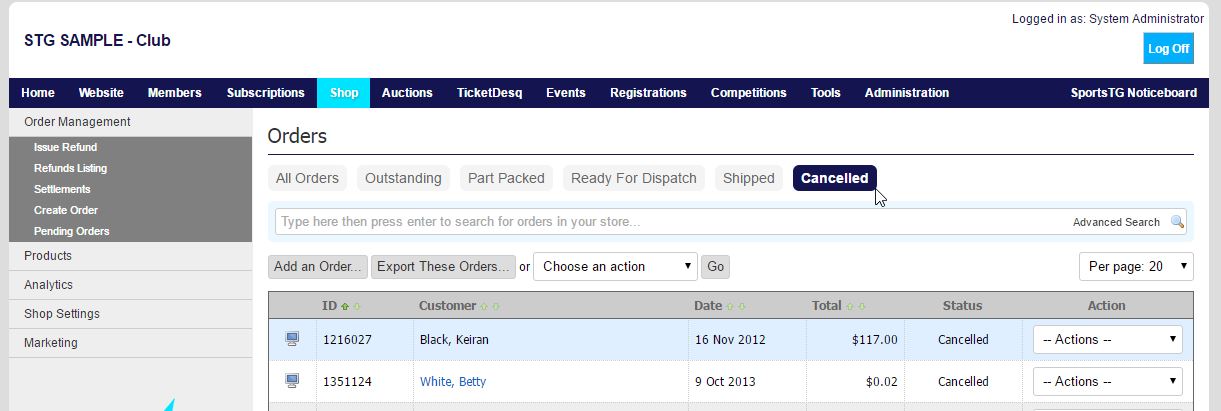This screenshot has height=411, width=1221.
Task: Open Refunds Listing in sidebar
Action: (70, 168)
